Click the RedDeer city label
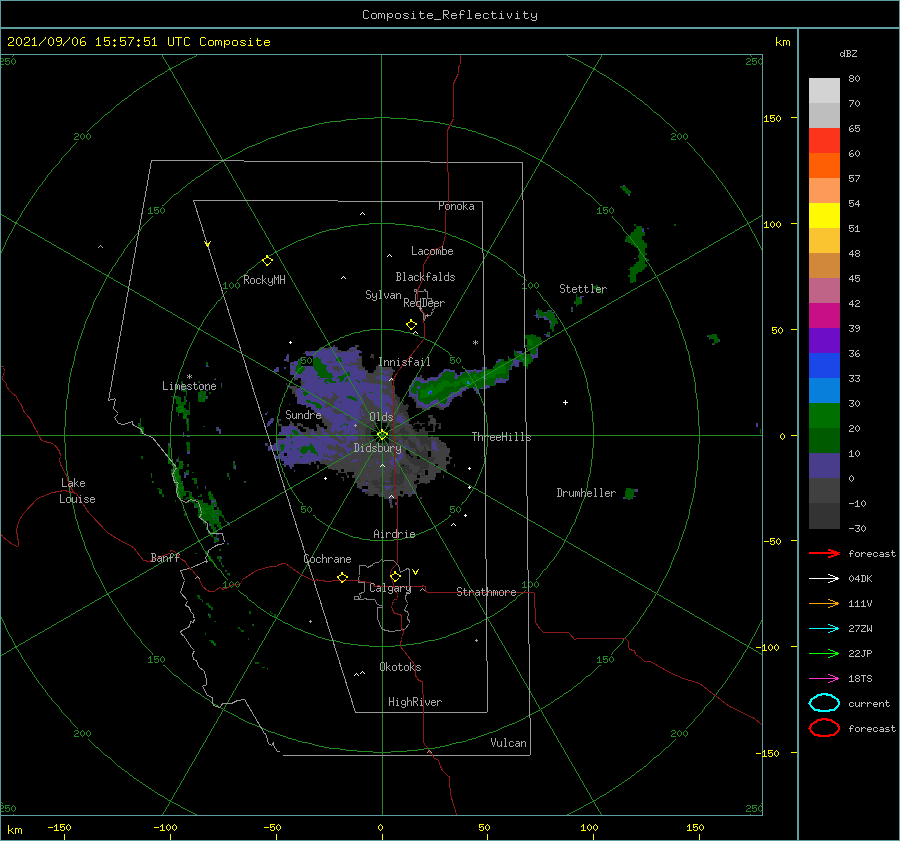 tap(424, 303)
